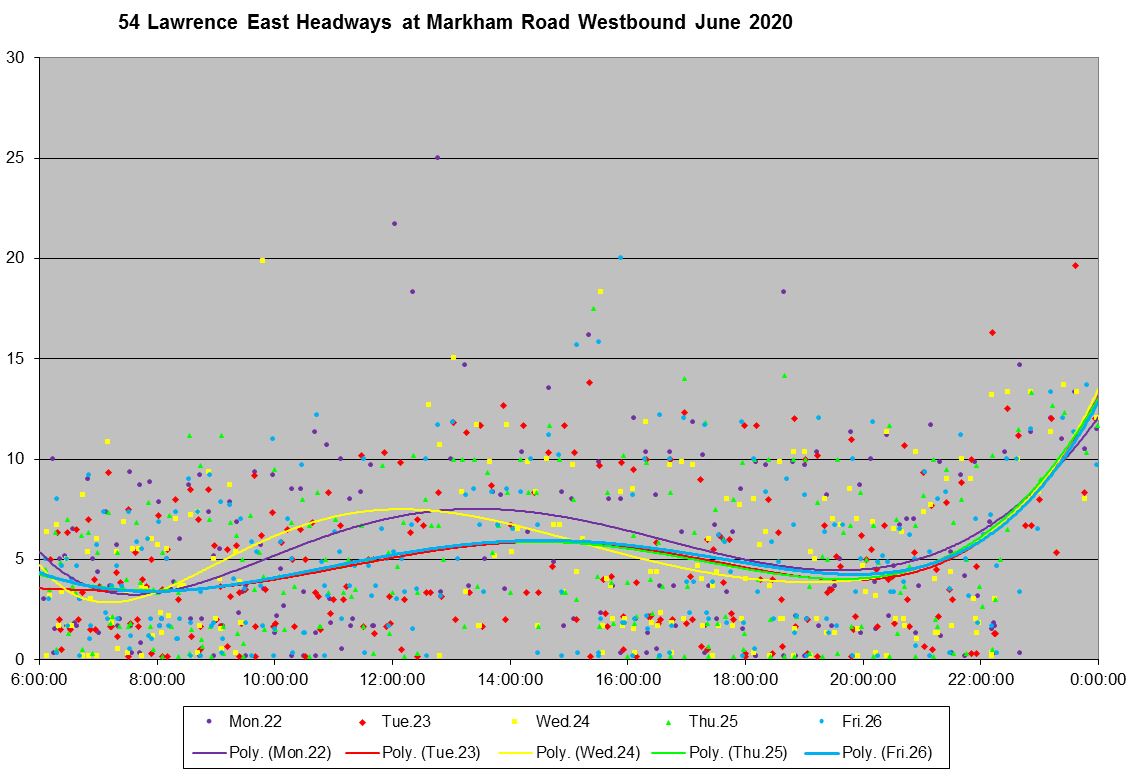Click the blue Friday point at 20 near 16:00
Viewport: 1129px width, 776px height.
point(620,257)
